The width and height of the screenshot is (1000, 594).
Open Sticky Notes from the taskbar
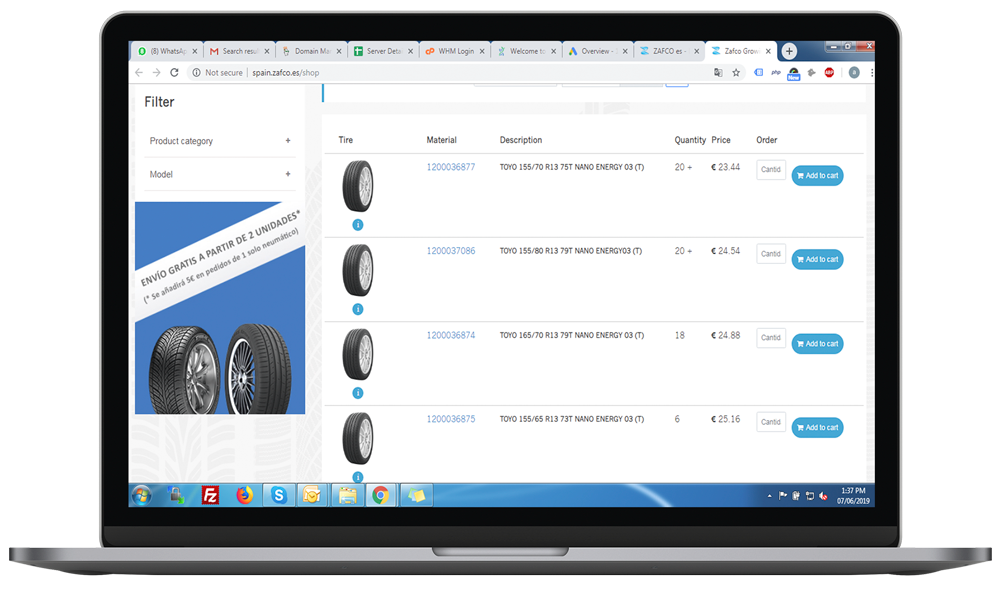[416, 495]
